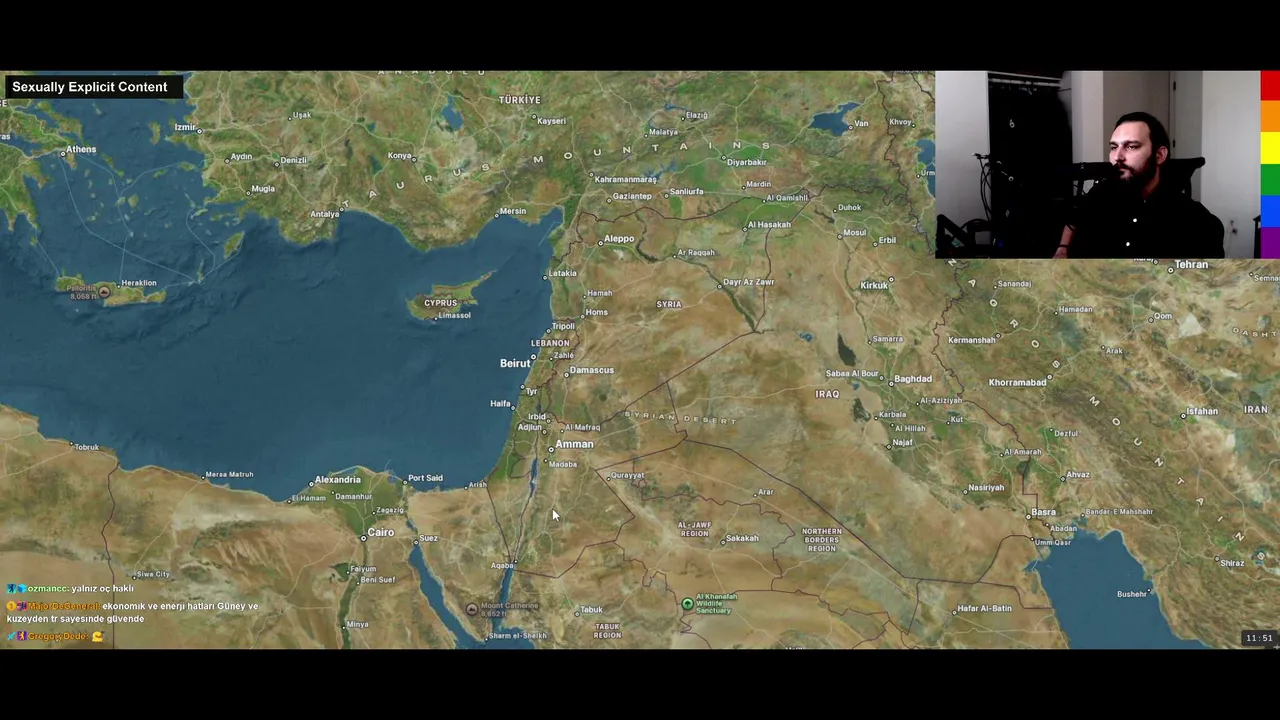This screenshot has height=720, width=1280.
Task: Click the CYPRUS island label
Action: (x=440, y=303)
